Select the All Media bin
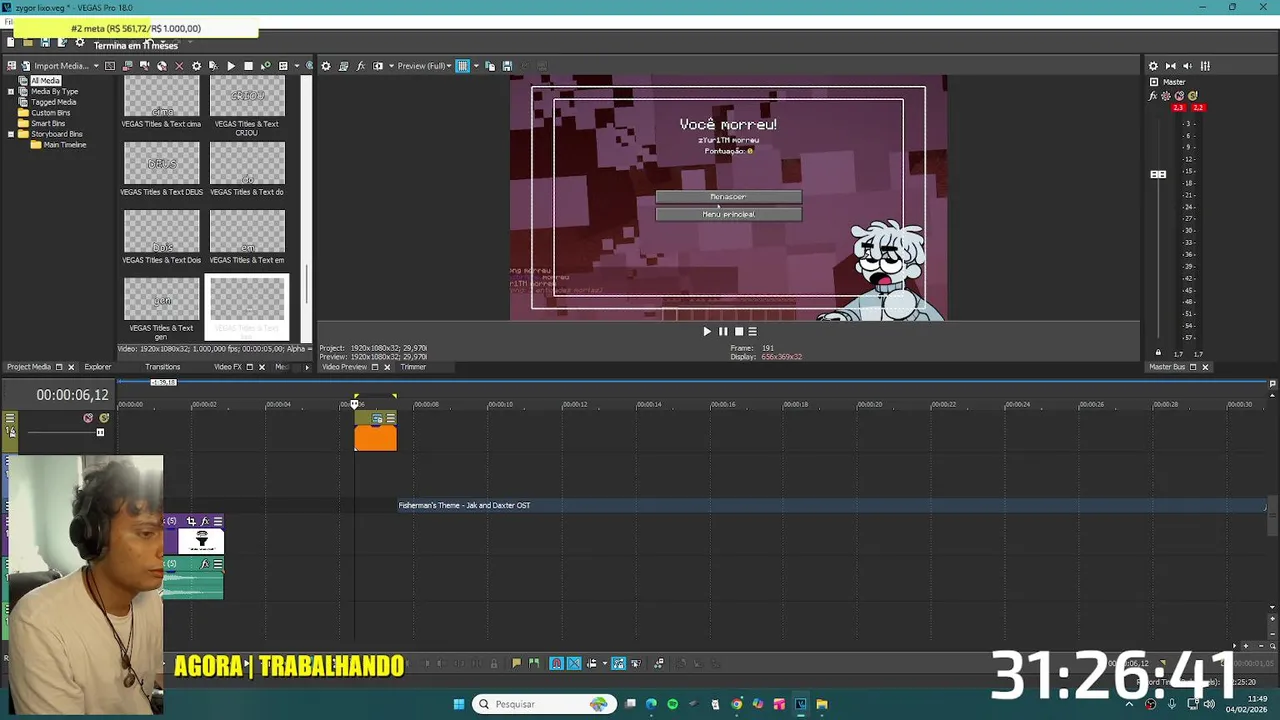Viewport: 1280px width, 720px height. pyautogui.click(x=45, y=80)
